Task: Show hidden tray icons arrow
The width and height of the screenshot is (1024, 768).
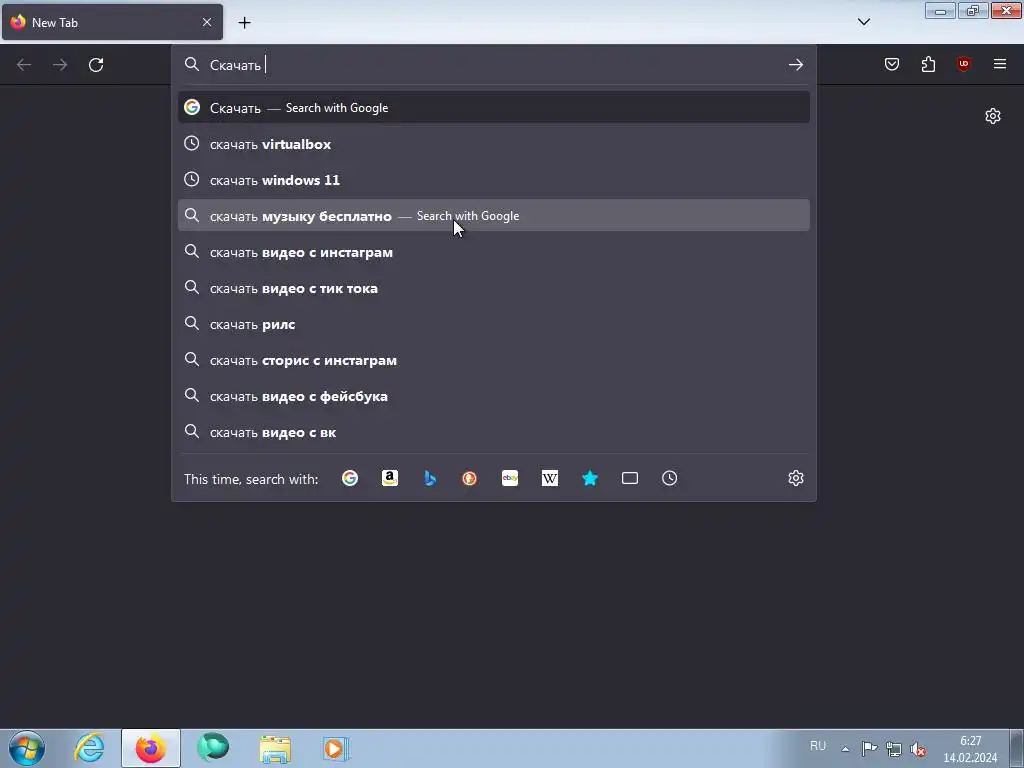Action: 845,749
